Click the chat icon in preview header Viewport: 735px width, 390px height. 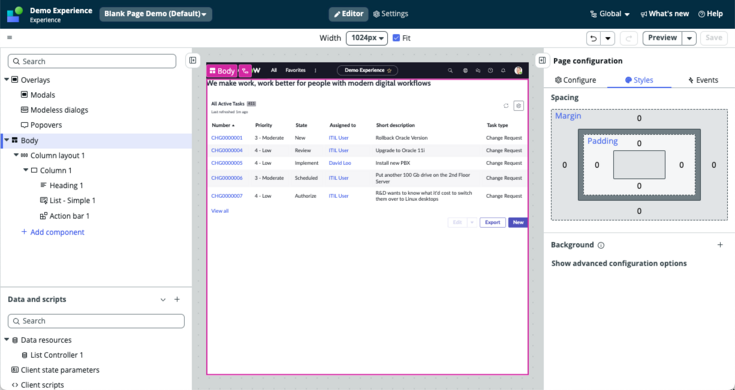[478, 70]
